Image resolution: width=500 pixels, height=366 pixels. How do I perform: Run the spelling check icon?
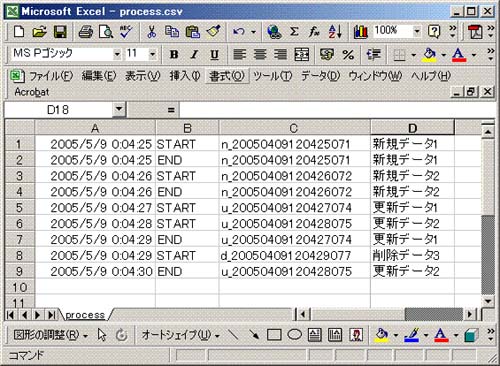[x=126, y=32]
